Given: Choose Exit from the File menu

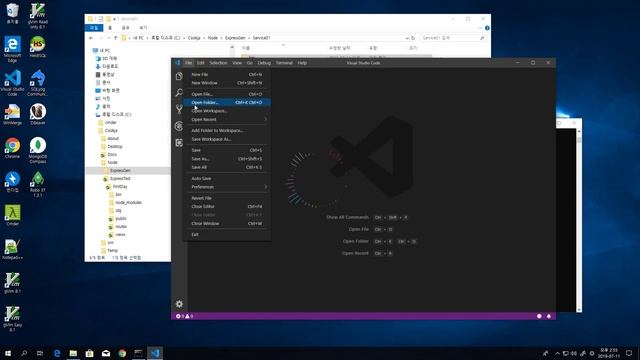Looking at the screenshot, I should click(227, 235).
